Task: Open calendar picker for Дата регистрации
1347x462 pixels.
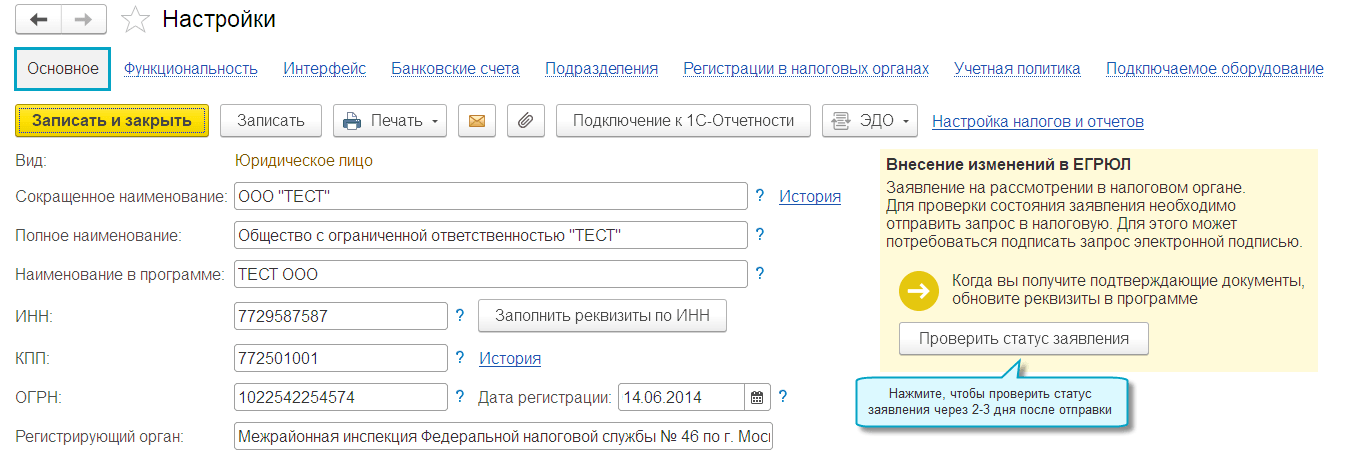Action: [x=758, y=397]
